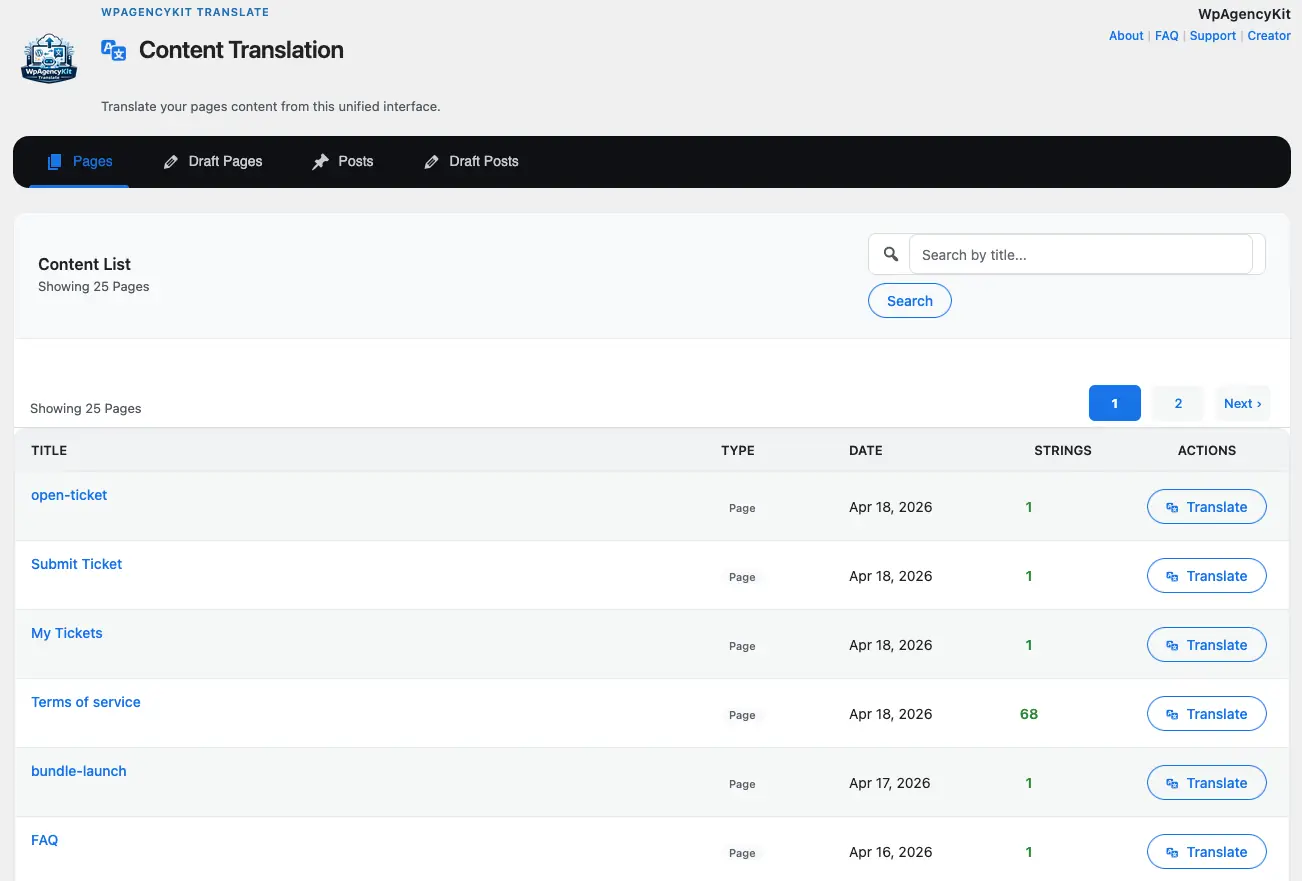Open the FAQ link in header
This screenshot has width=1302, height=881.
[x=1166, y=36]
